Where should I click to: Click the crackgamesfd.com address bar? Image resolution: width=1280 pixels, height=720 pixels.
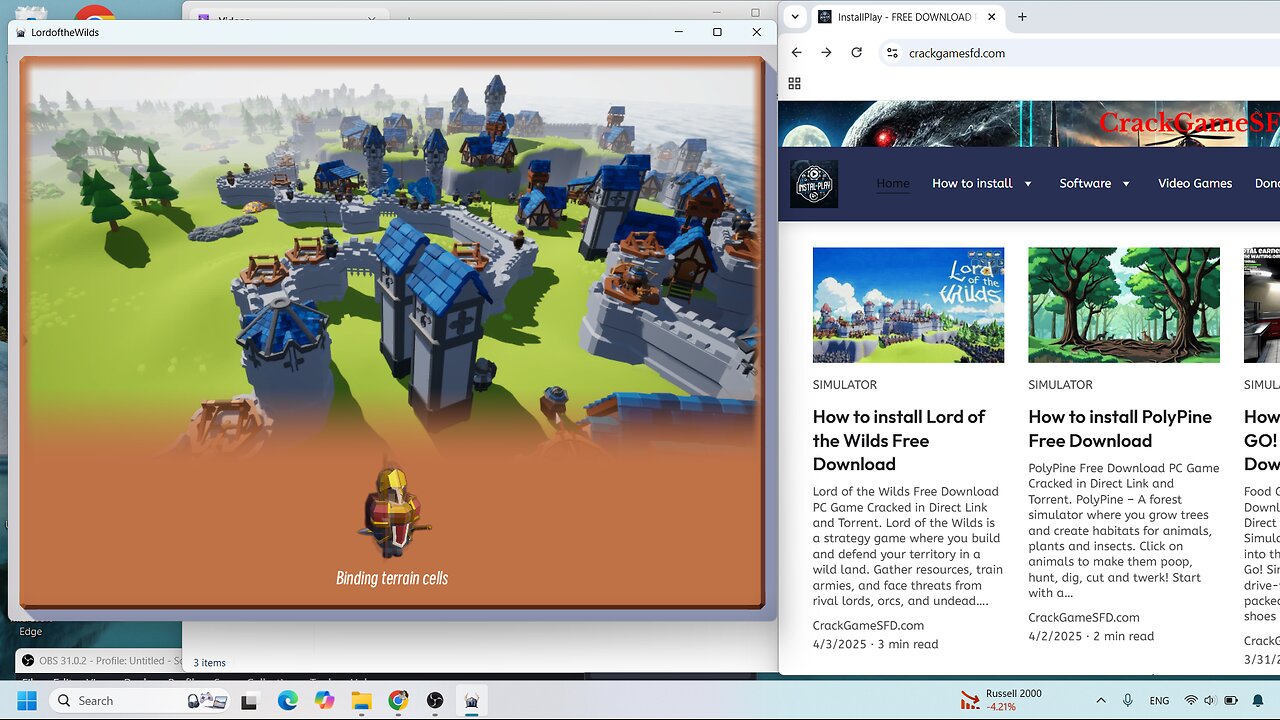pyautogui.click(x=1080, y=53)
